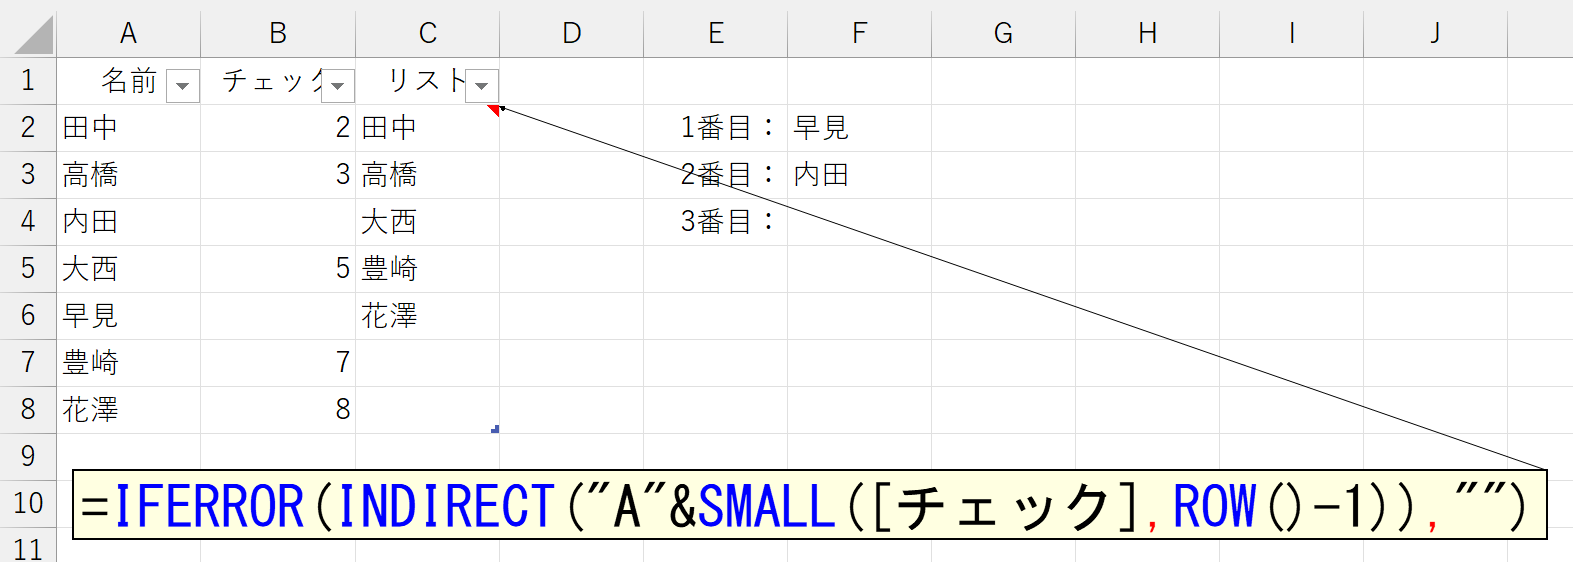Open the リスト filter dropdown
The width and height of the screenshot is (1573, 562).
click(482, 86)
